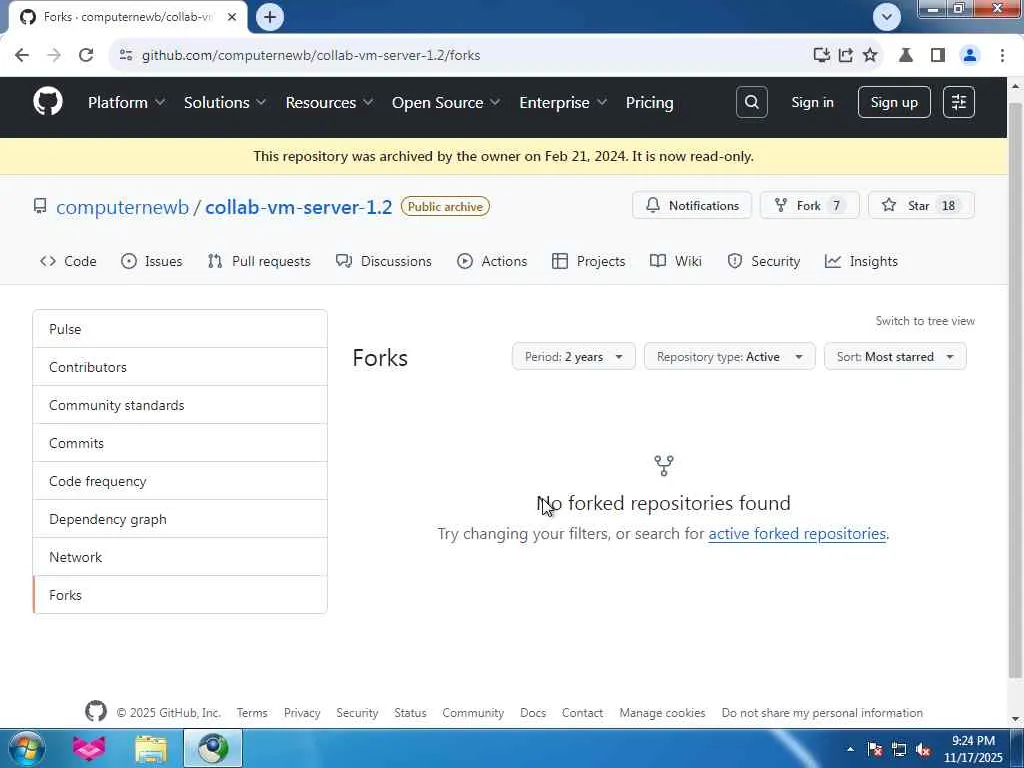
Task: Open the Pull requests tab
Action: 259,261
